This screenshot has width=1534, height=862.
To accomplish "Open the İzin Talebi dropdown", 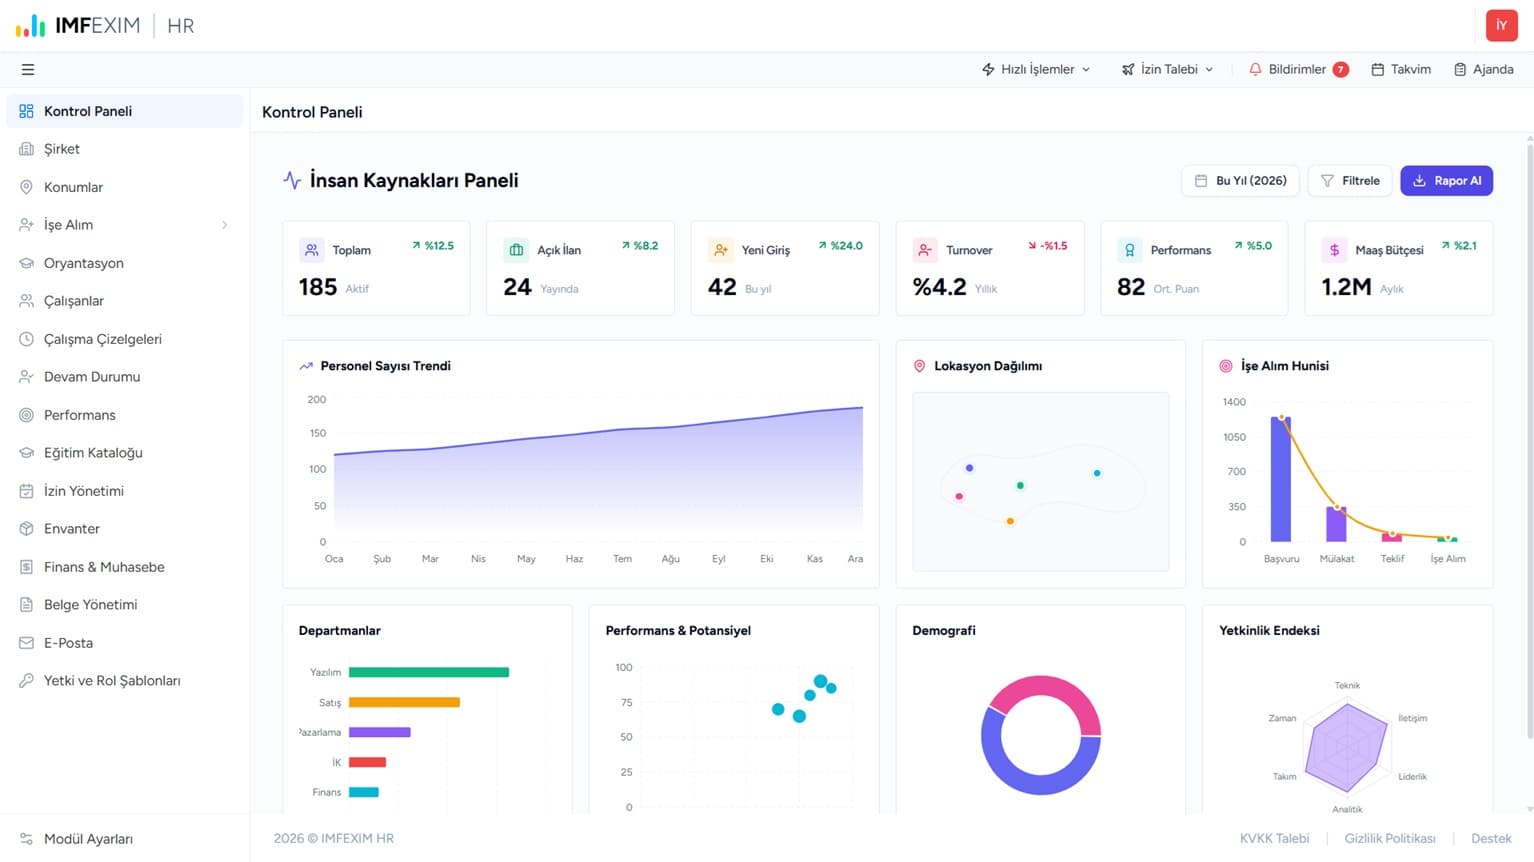I will coord(1167,69).
